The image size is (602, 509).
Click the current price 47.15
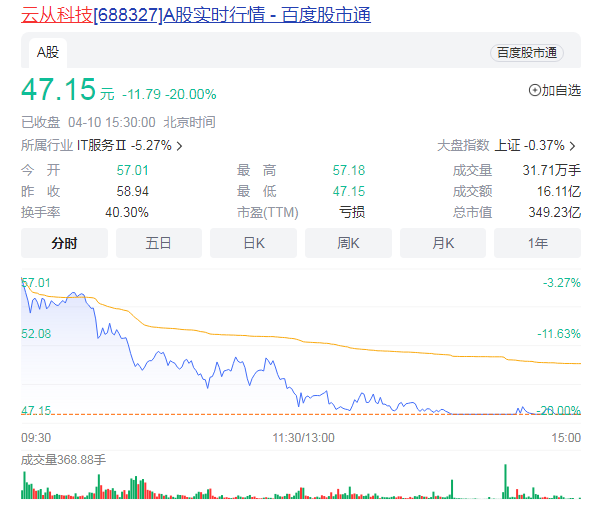tap(58, 90)
